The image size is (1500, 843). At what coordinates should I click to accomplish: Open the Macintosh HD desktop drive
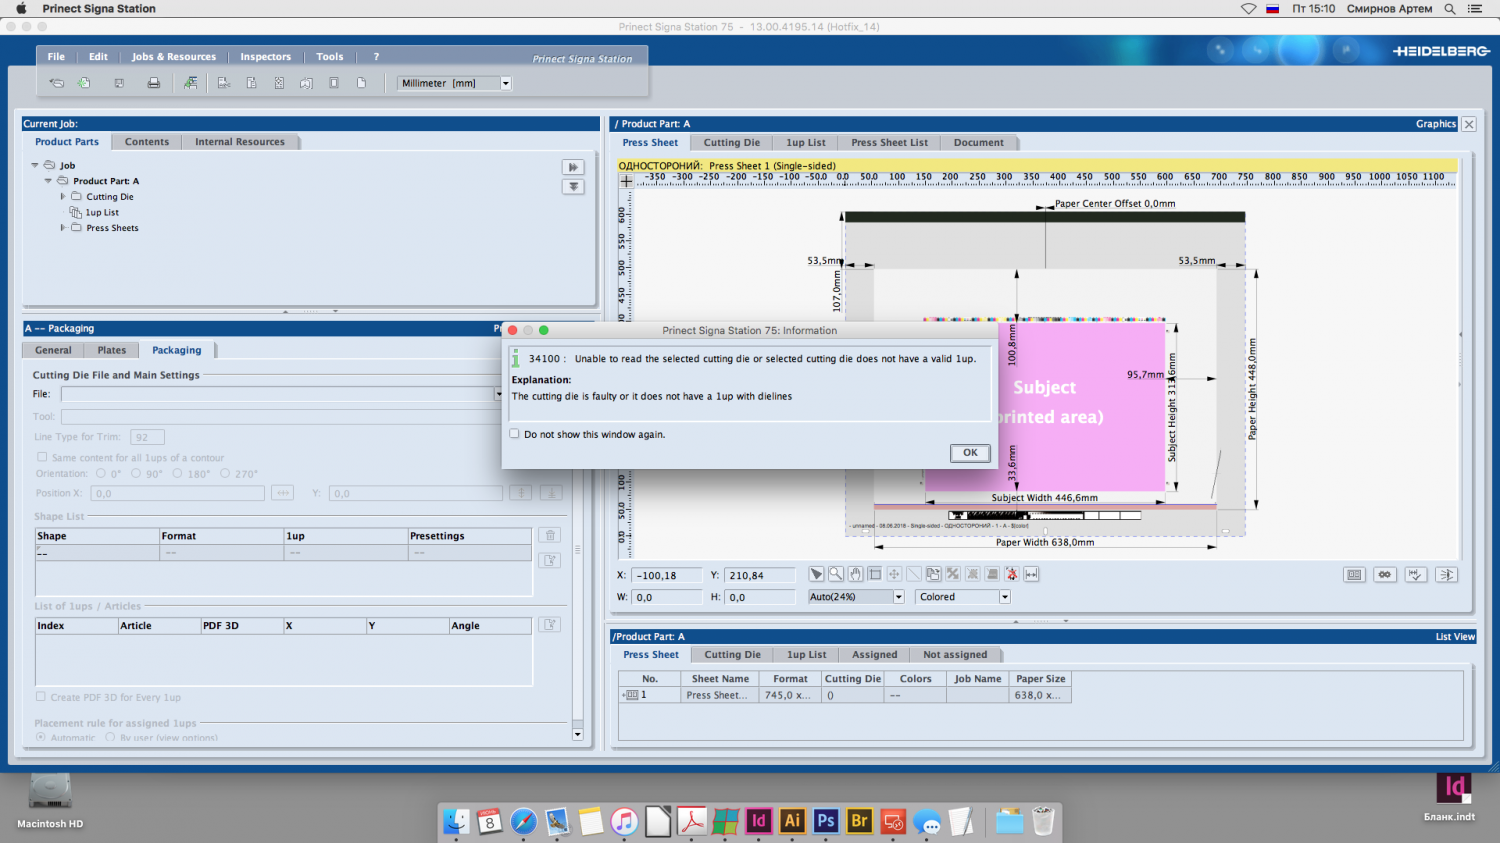pos(50,801)
